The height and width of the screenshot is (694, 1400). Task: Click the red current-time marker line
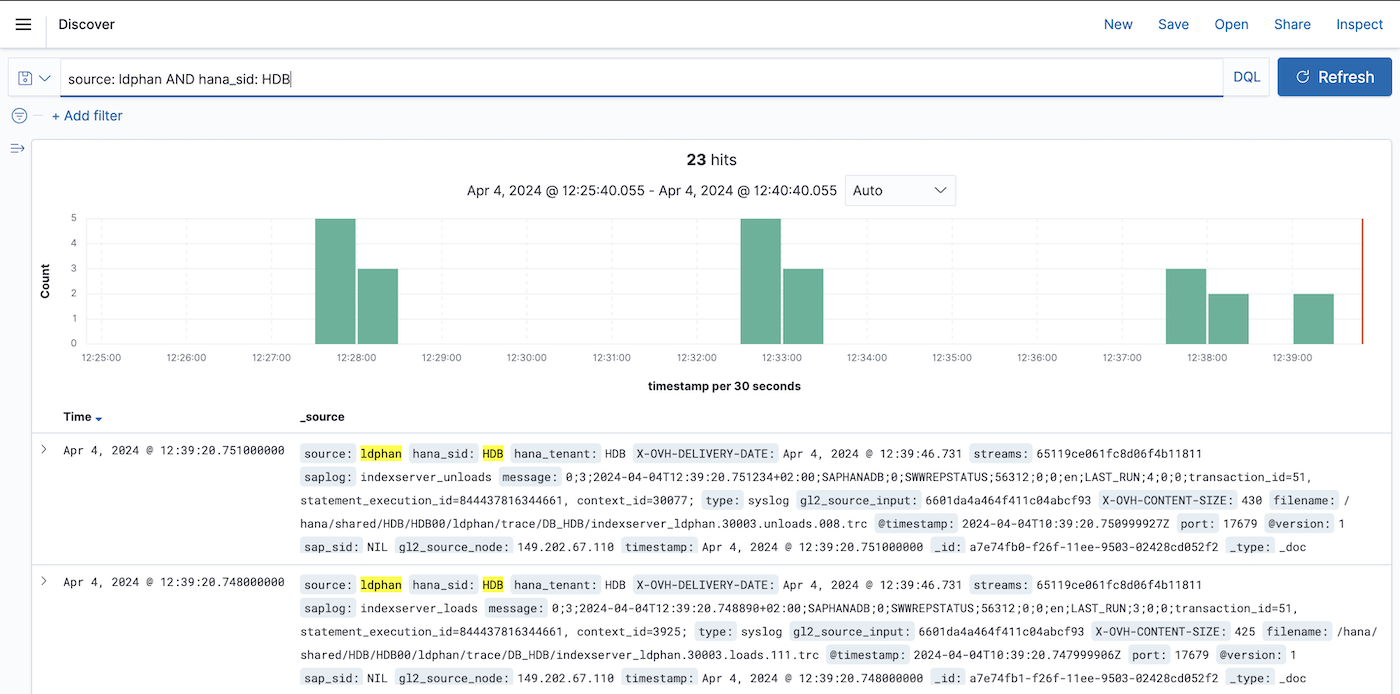(x=1362, y=281)
